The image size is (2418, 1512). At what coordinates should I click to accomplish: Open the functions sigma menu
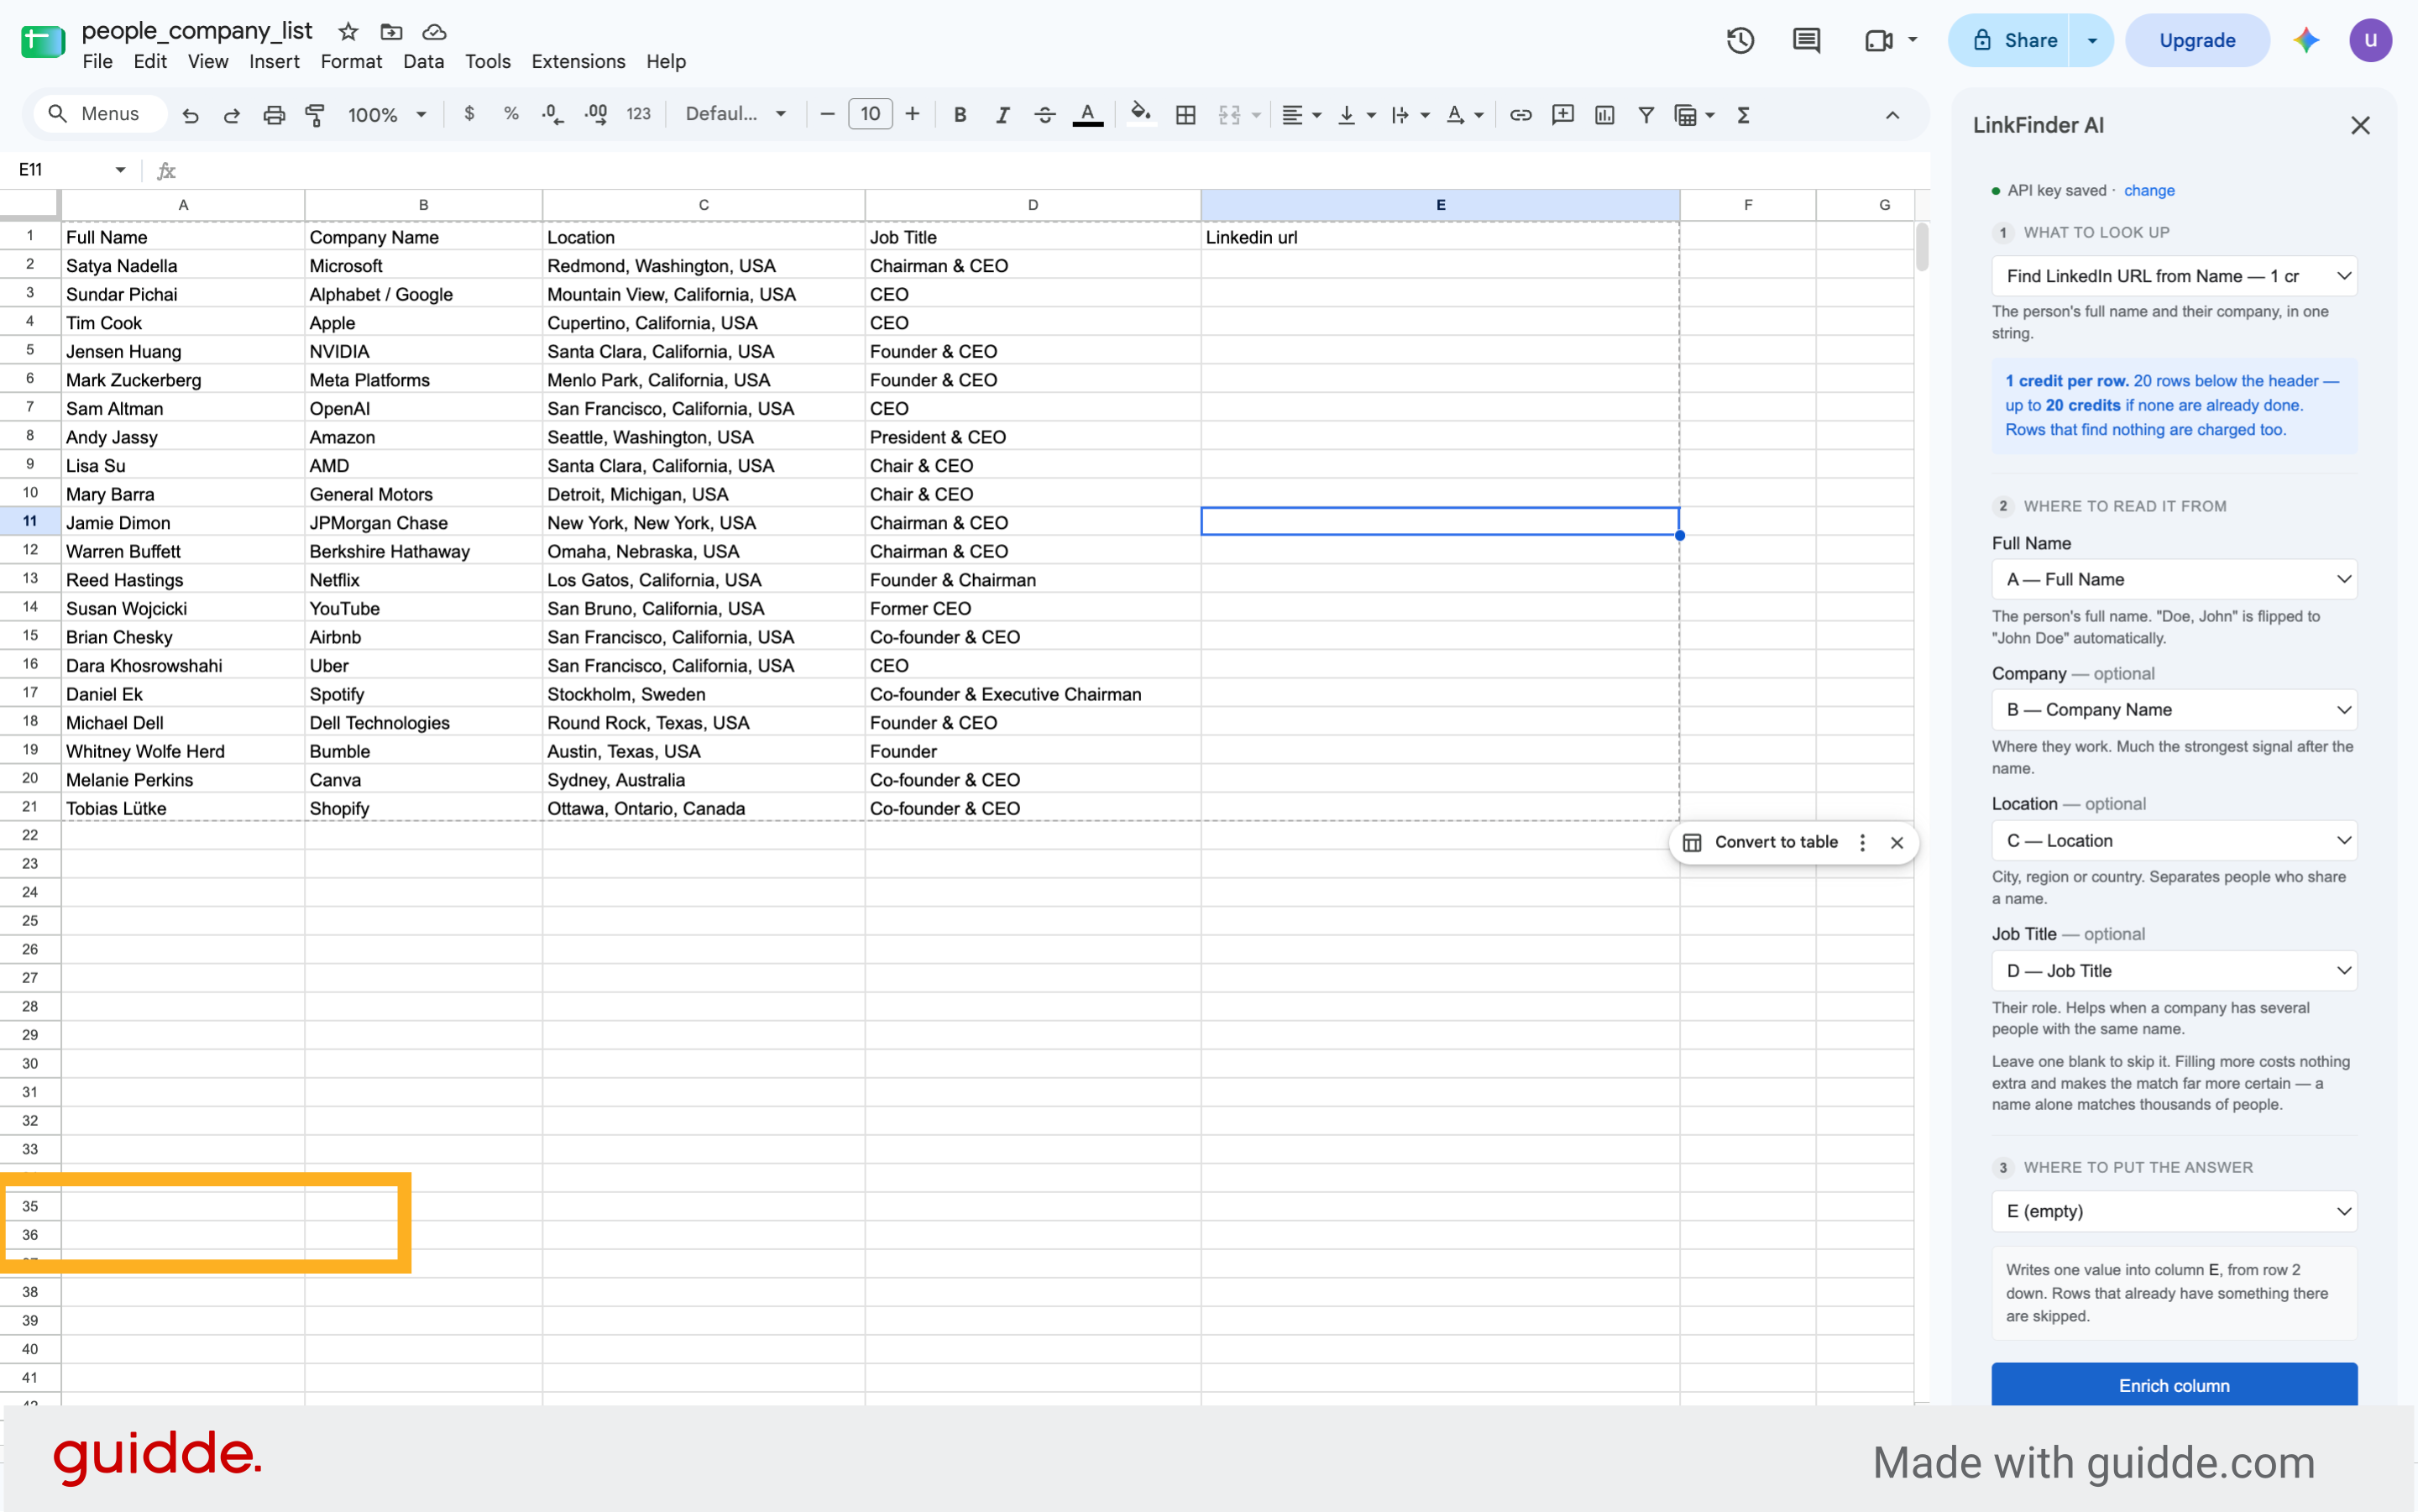coord(1744,115)
